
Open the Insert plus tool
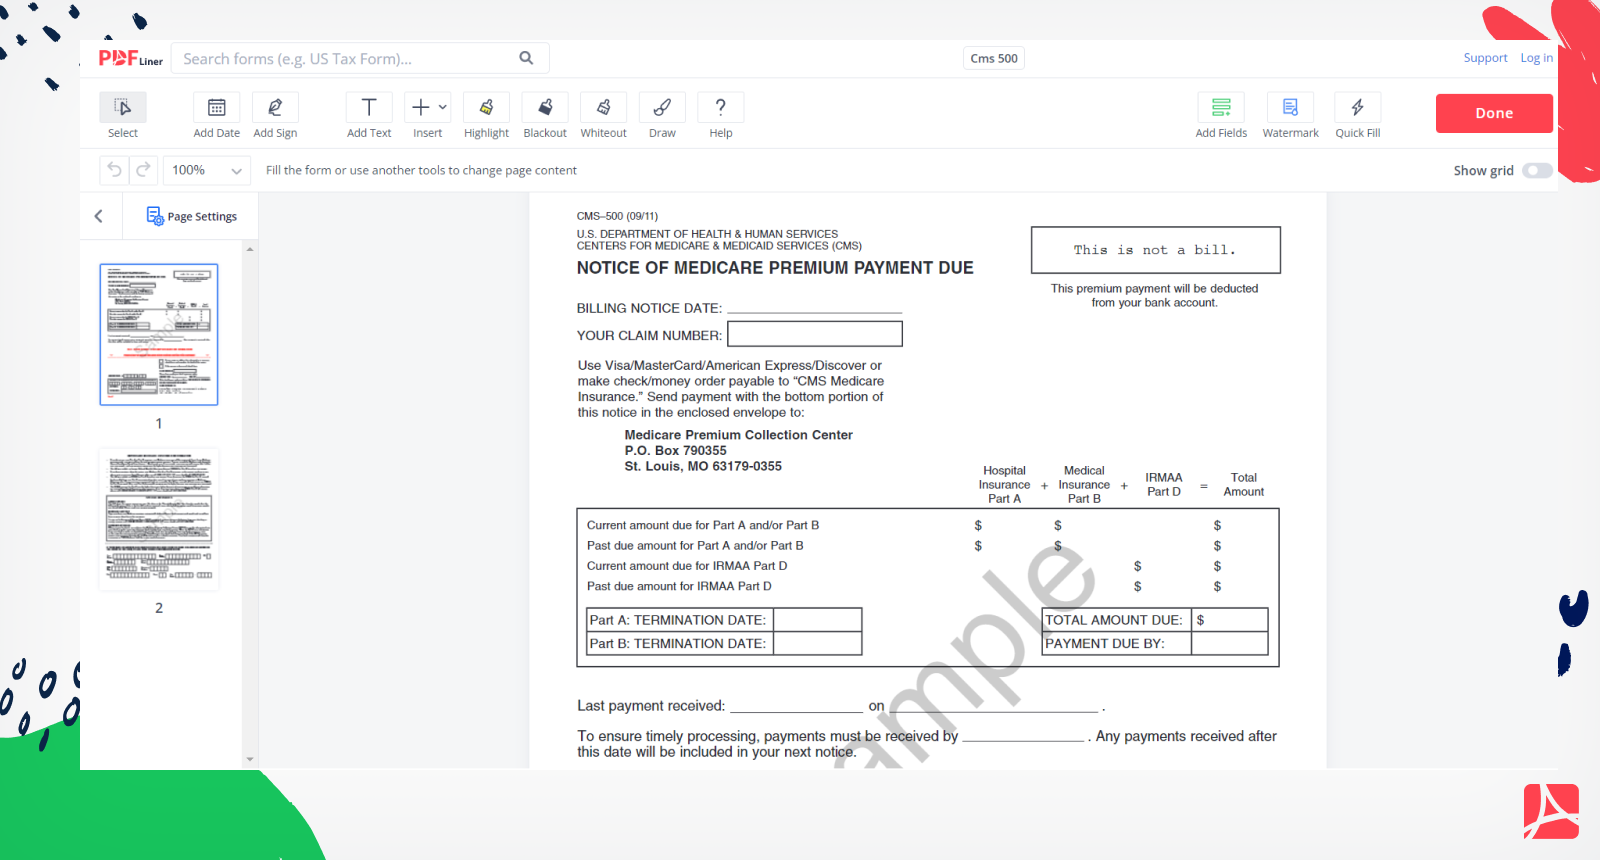click(x=421, y=107)
